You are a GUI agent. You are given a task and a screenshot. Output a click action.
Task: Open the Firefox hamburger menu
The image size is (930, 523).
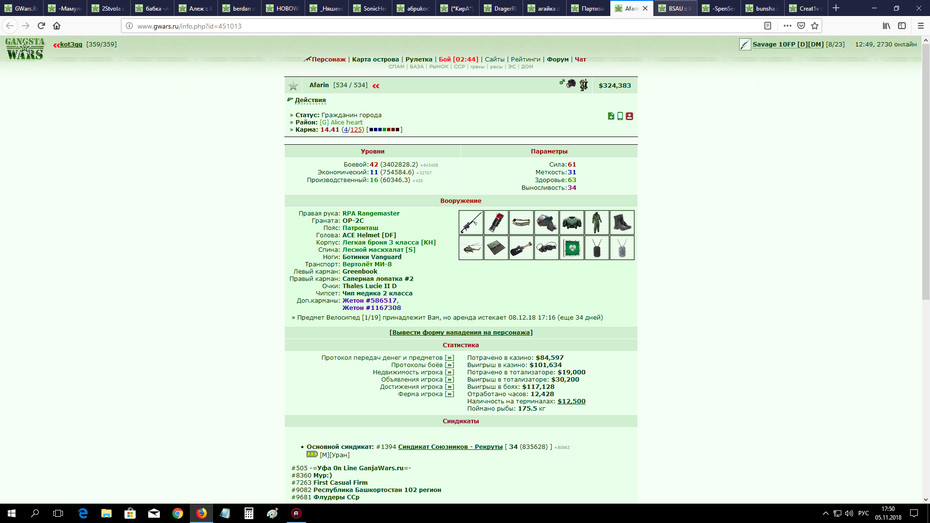point(921,25)
